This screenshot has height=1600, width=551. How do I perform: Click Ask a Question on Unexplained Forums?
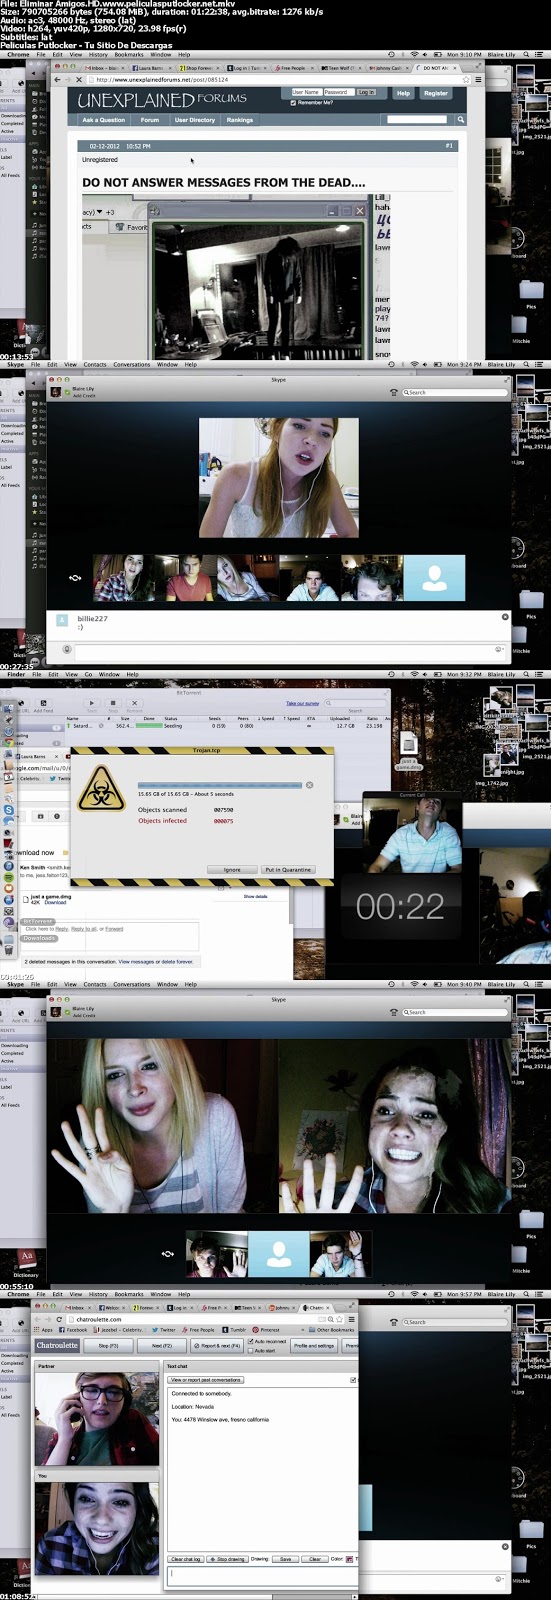point(103,119)
